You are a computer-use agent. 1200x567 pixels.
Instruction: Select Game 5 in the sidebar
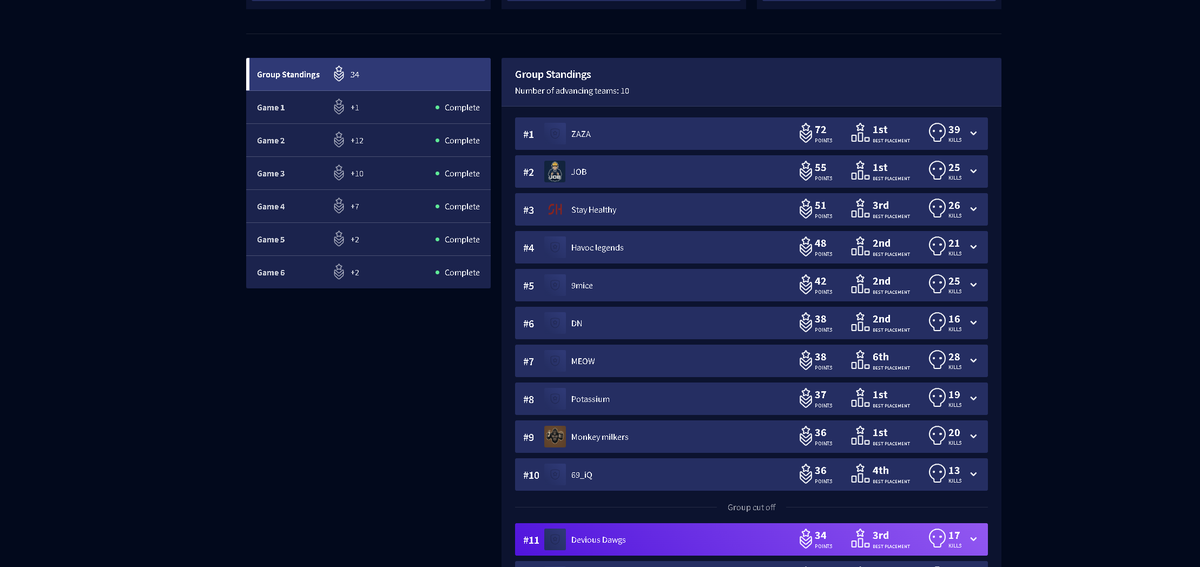[368, 239]
